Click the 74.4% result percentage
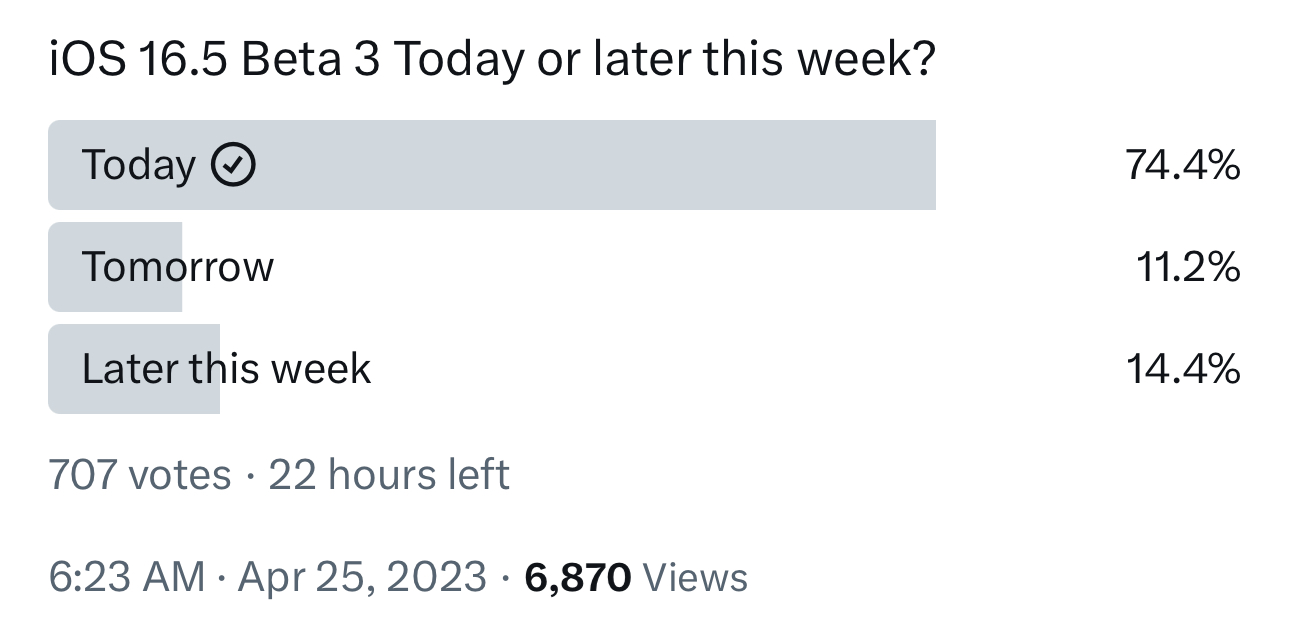Screen dimensions: 1290x629 [x=1183, y=165]
